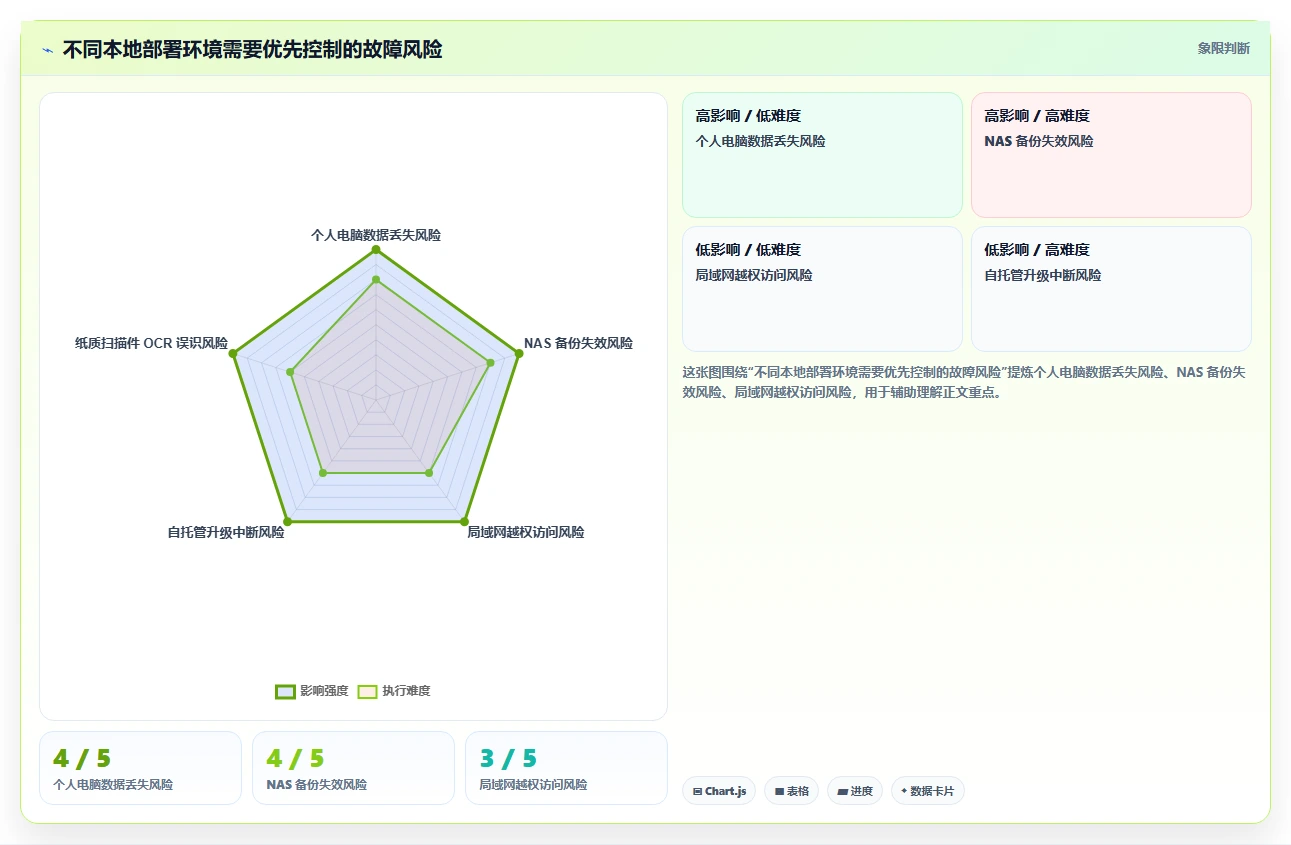The image size is (1291, 845).
Task: Click the 低影响 / 高难度 quadrant card
Action: coord(1111,289)
